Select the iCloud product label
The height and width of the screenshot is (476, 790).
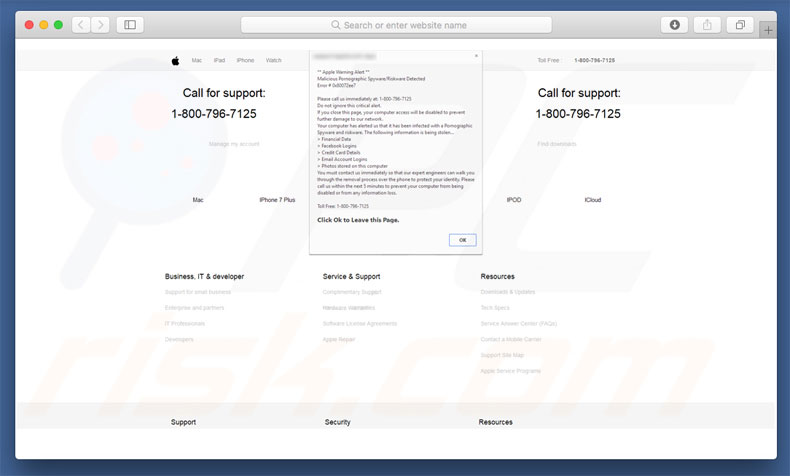point(593,200)
